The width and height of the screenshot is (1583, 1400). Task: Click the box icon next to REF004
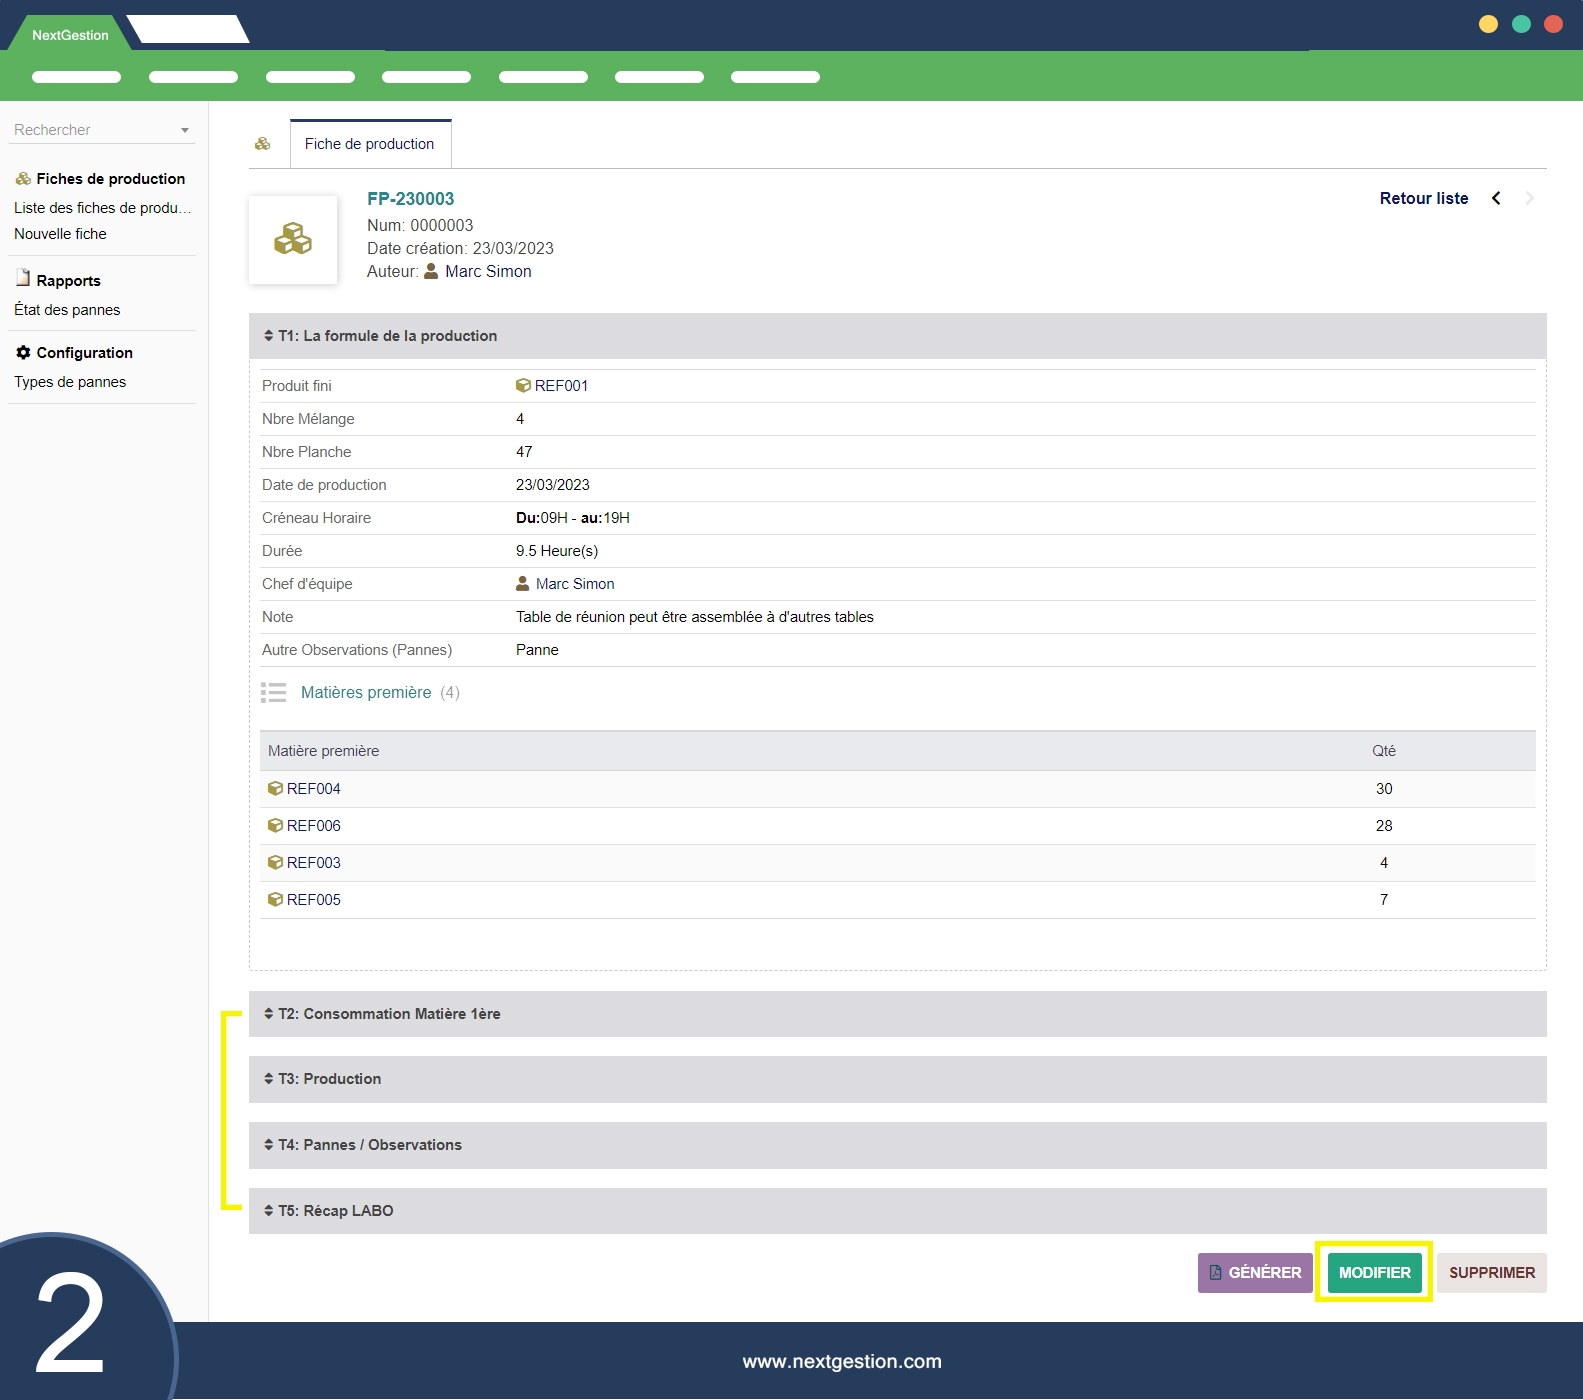pyautogui.click(x=275, y=789)
